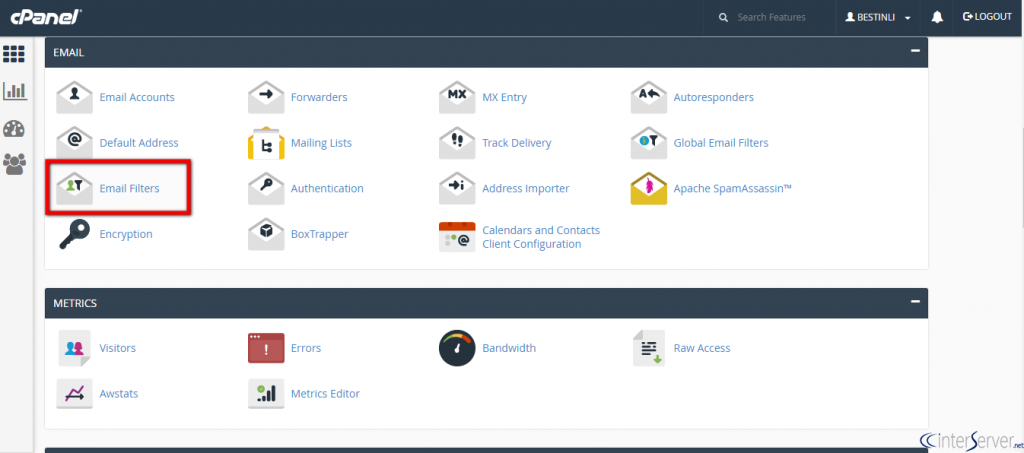Collapse the EMAIL section
The width and height of the screenshot is (1024, 453).
[916, 52]
